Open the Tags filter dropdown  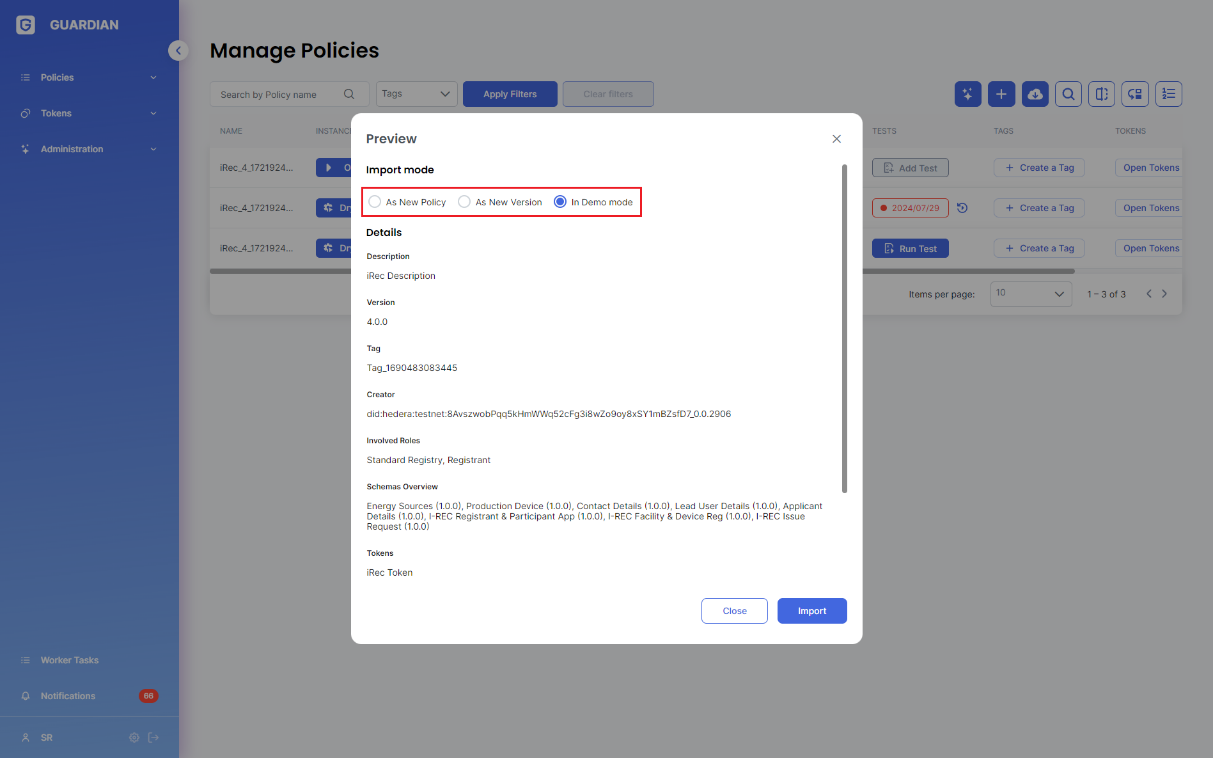pos(417,94)
